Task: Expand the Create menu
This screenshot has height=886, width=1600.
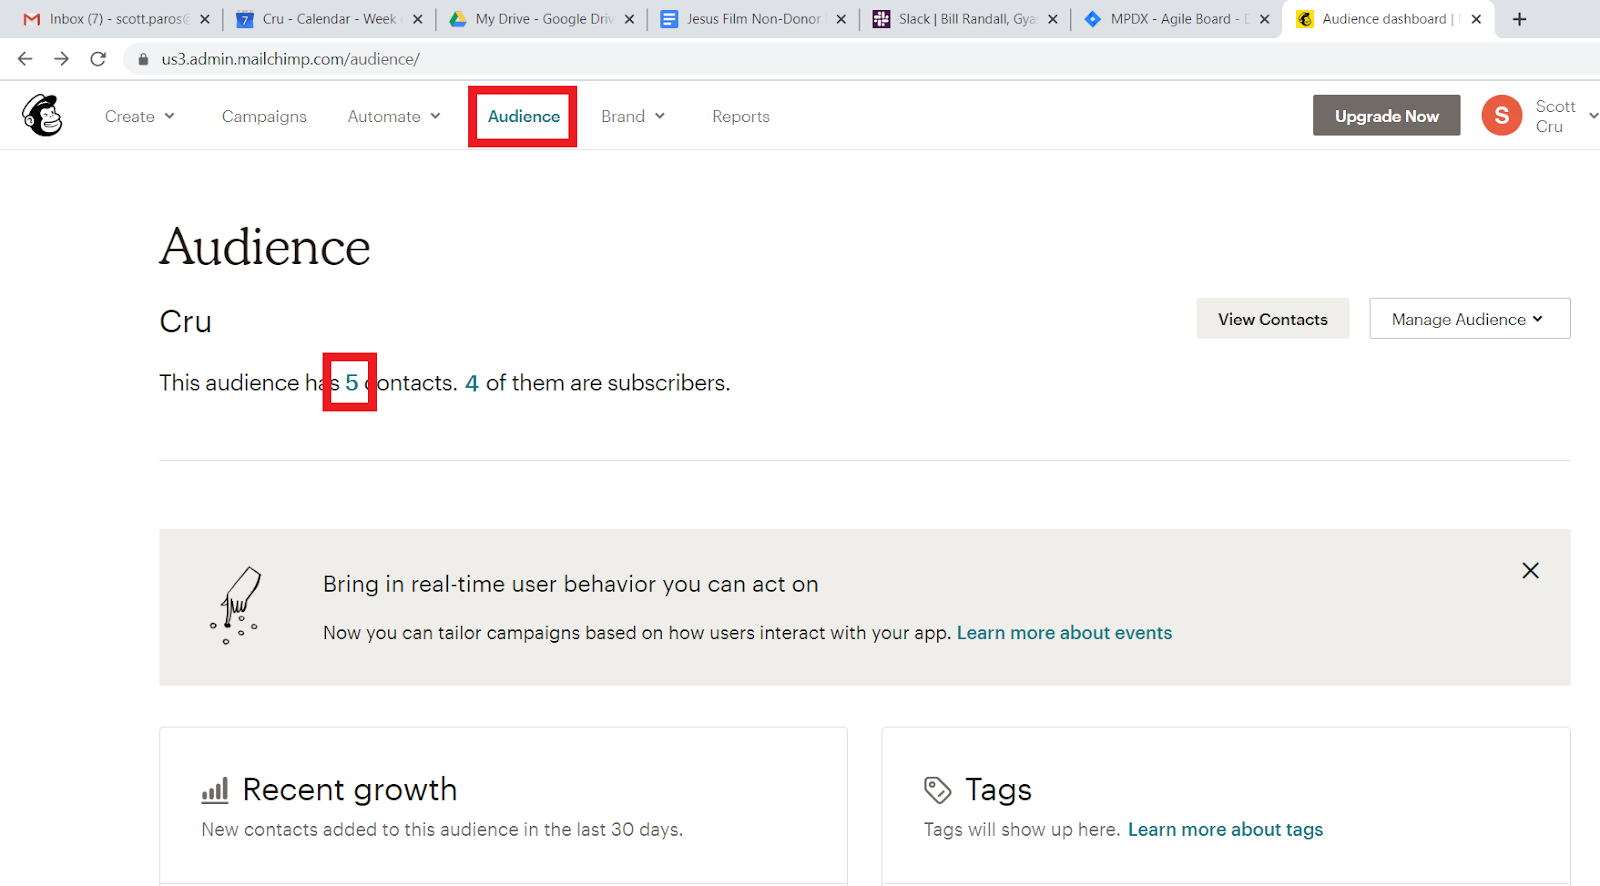Action: tap(140, 116)
